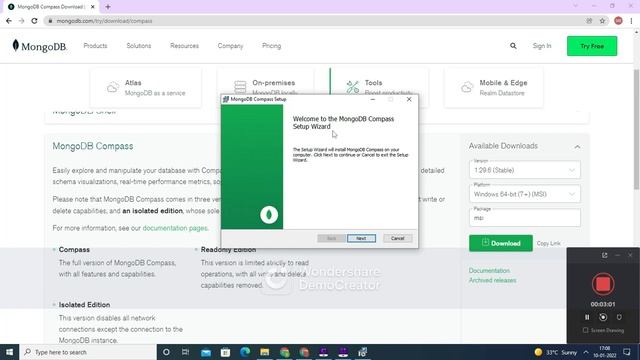Click the shield-shaped icon in recorder

(619, 317)
